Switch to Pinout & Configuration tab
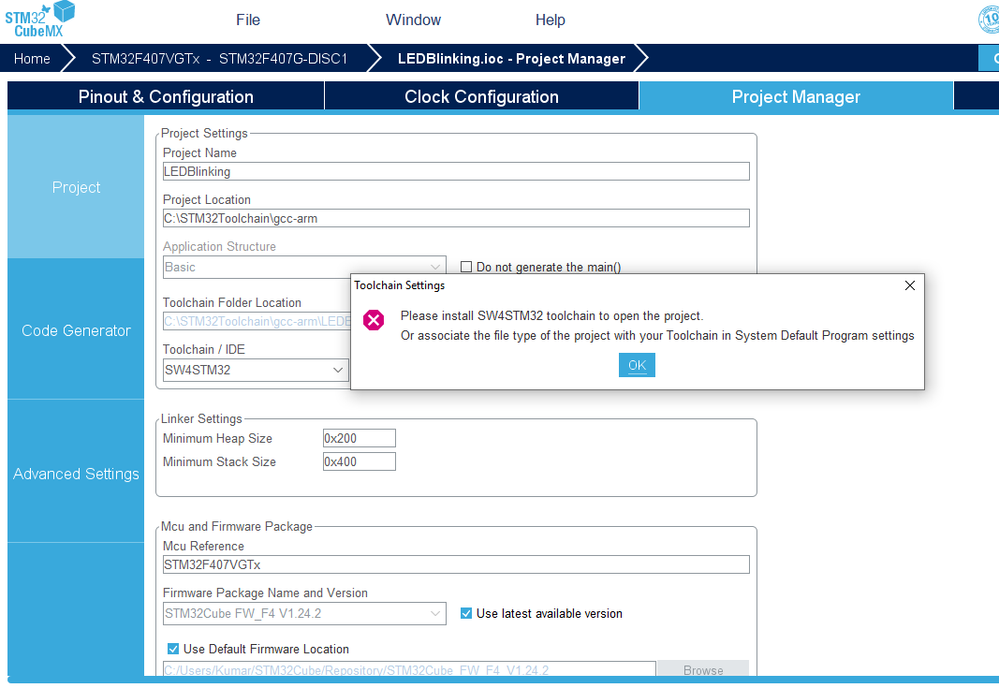 [166, 96]
